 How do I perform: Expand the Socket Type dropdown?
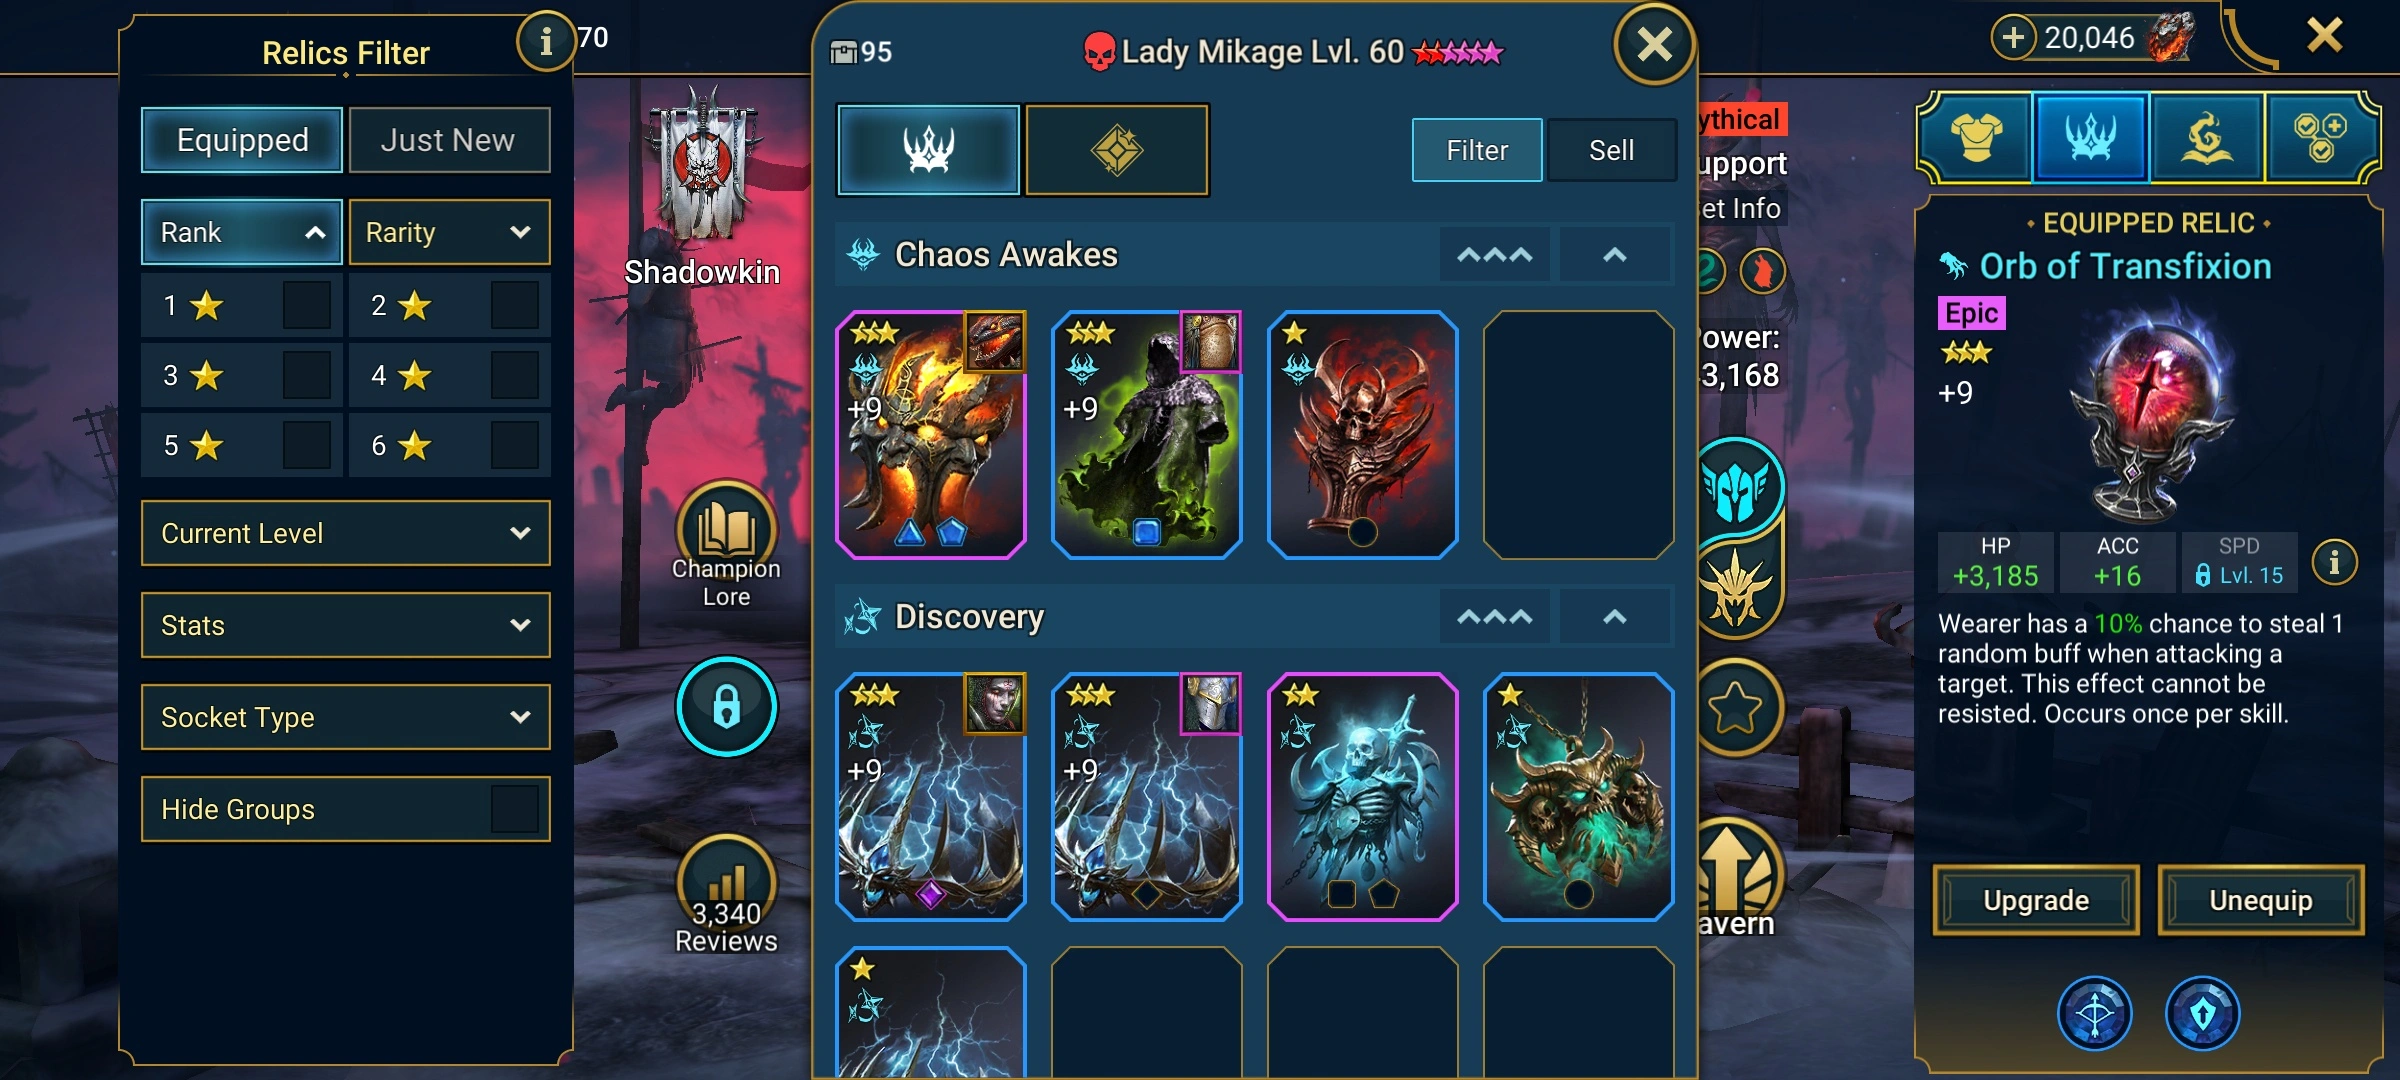tap(346, 717)
